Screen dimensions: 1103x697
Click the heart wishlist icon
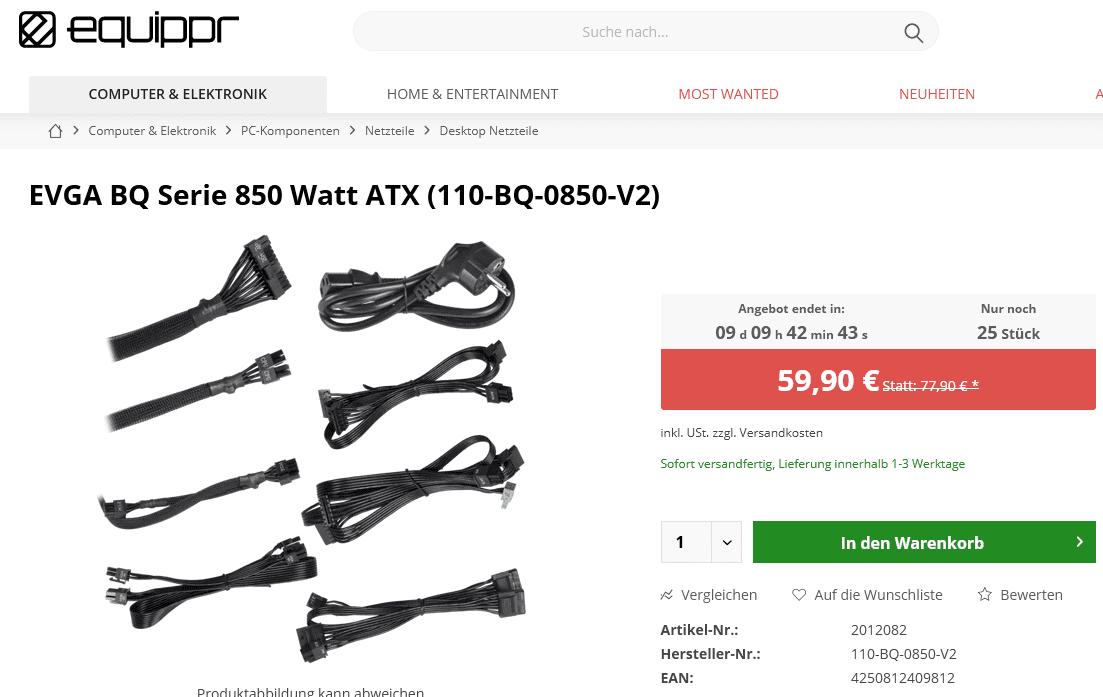tap(799, 595)
